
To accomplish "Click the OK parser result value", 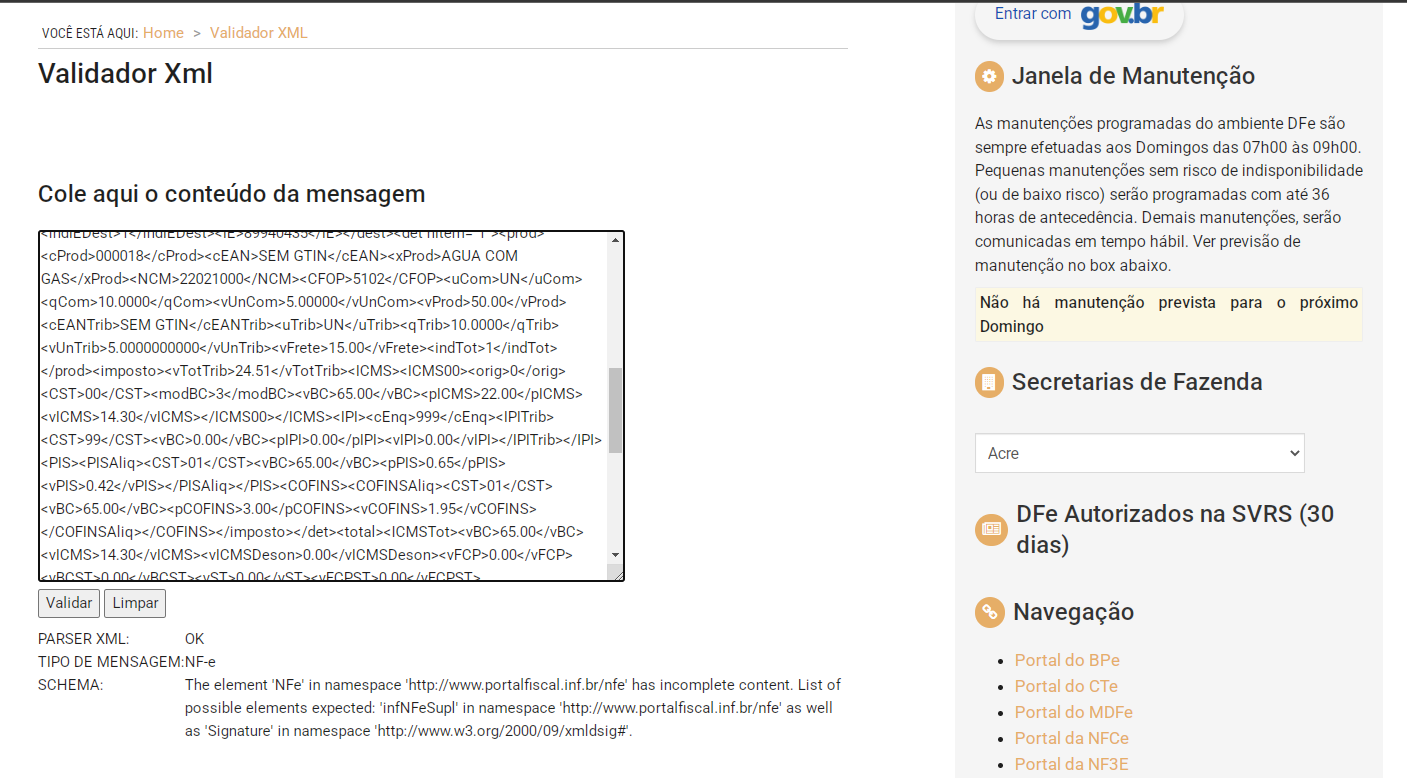I will pos(195,638).
